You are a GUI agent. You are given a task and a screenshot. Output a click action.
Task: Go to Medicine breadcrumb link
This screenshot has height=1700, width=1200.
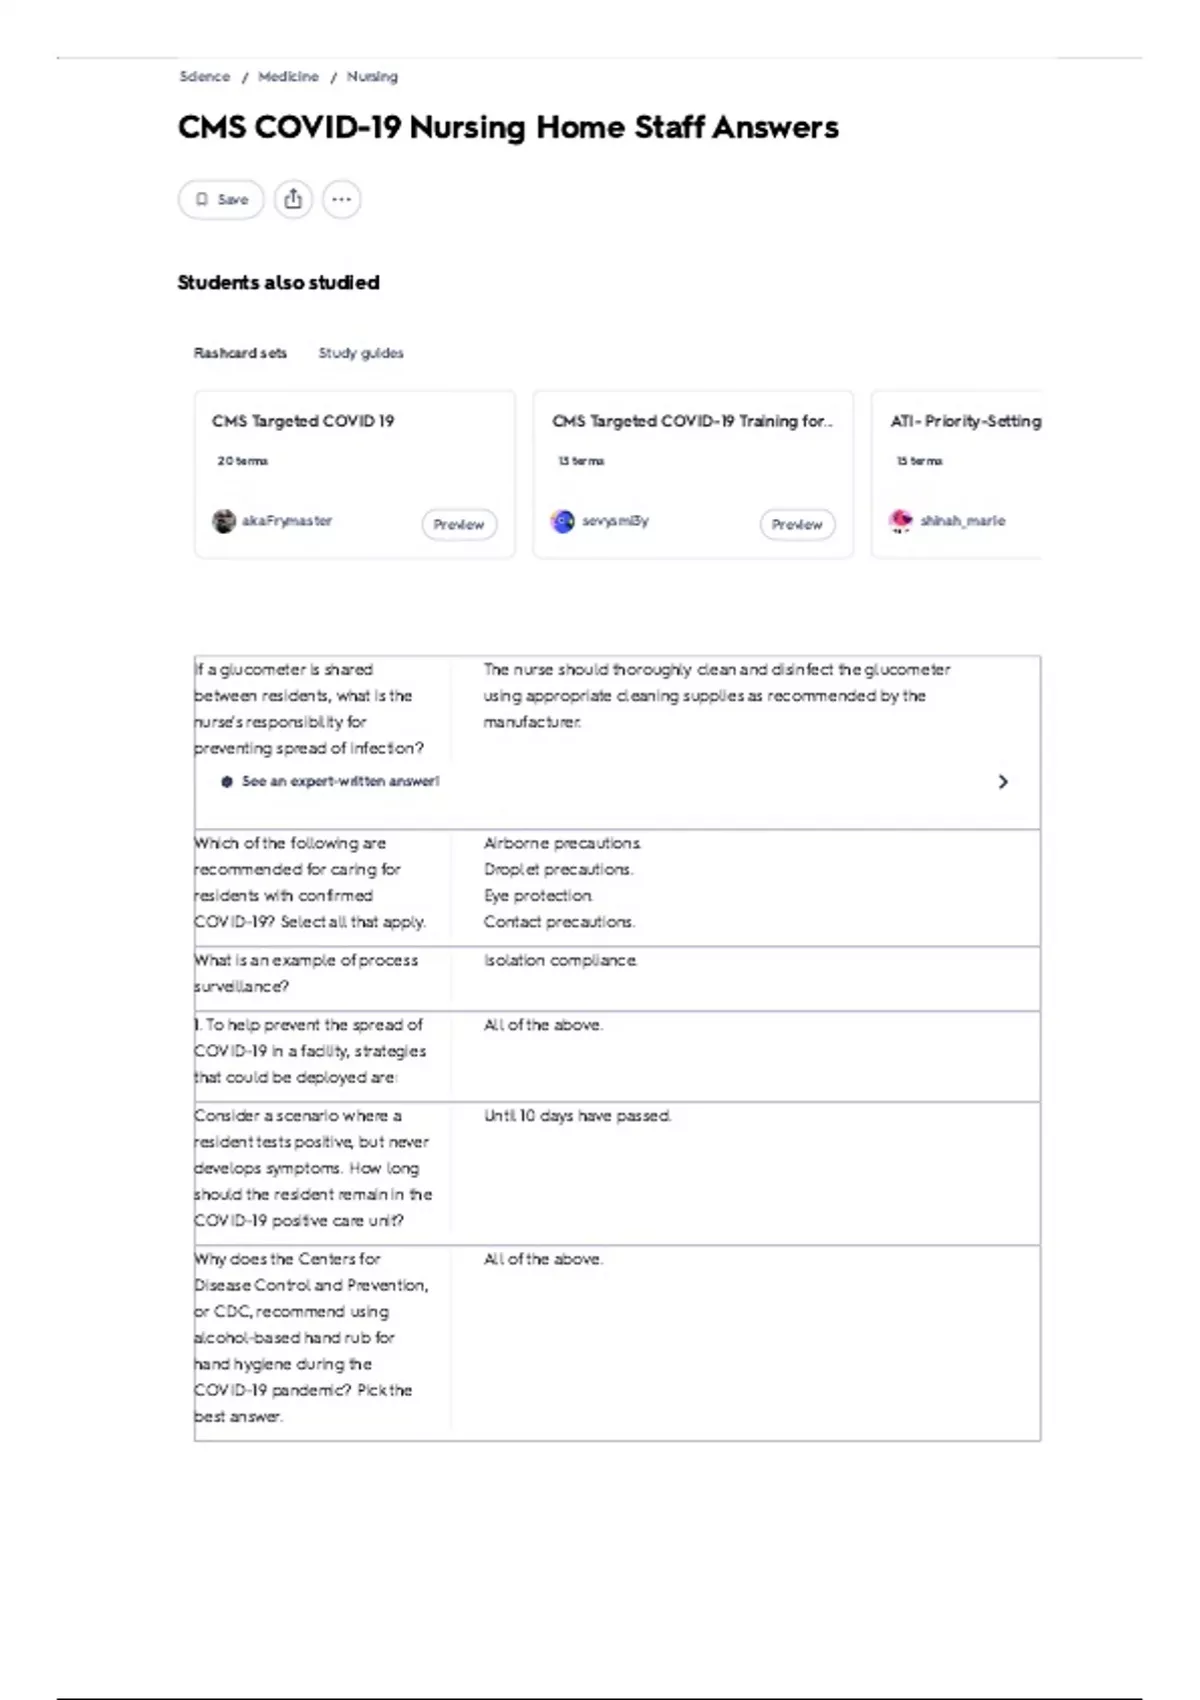288,76
